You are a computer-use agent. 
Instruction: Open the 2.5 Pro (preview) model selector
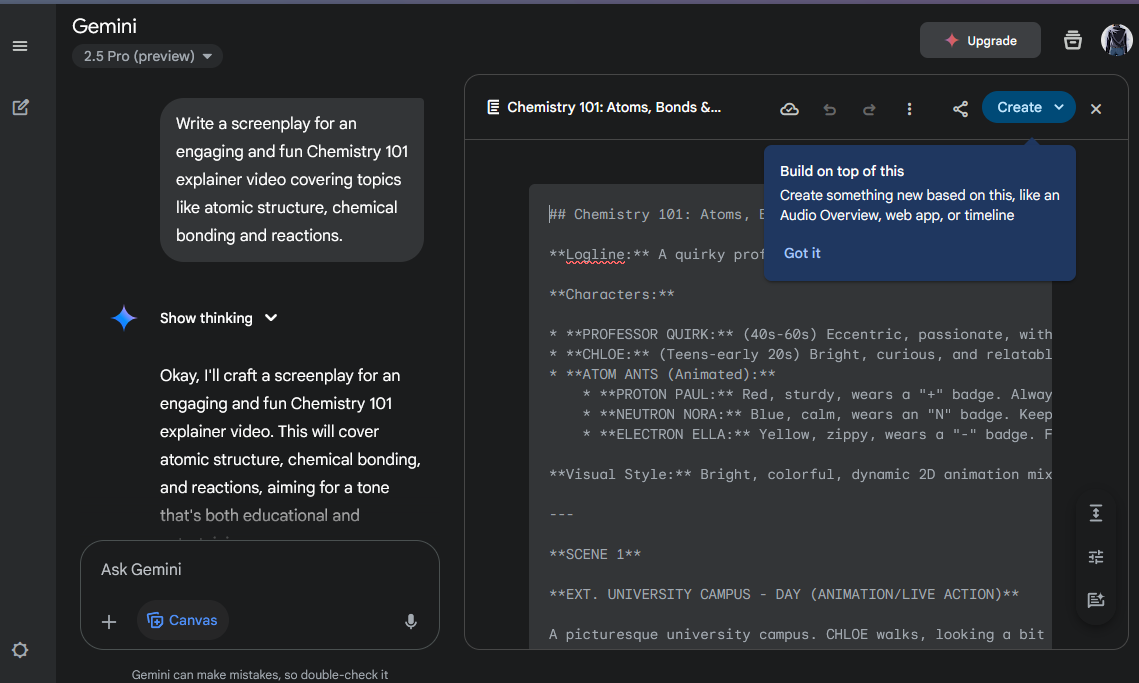[147, 56]
